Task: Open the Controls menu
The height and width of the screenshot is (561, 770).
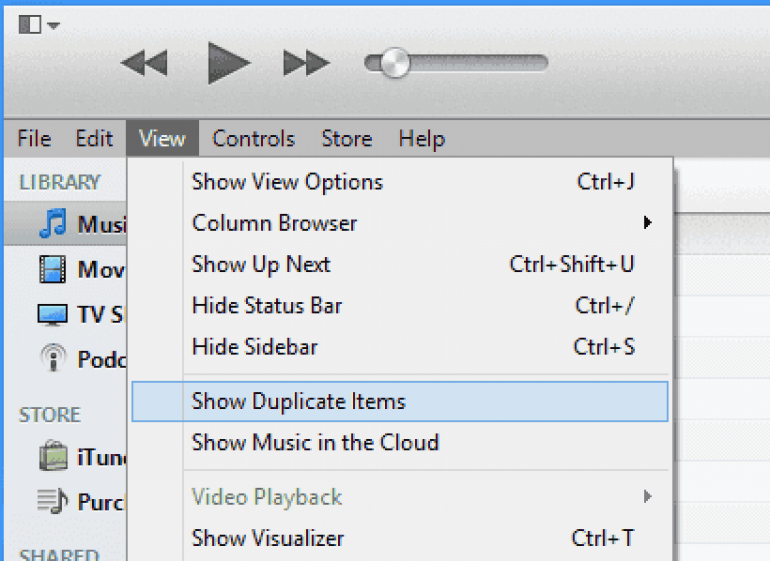Action: [253, 139]
